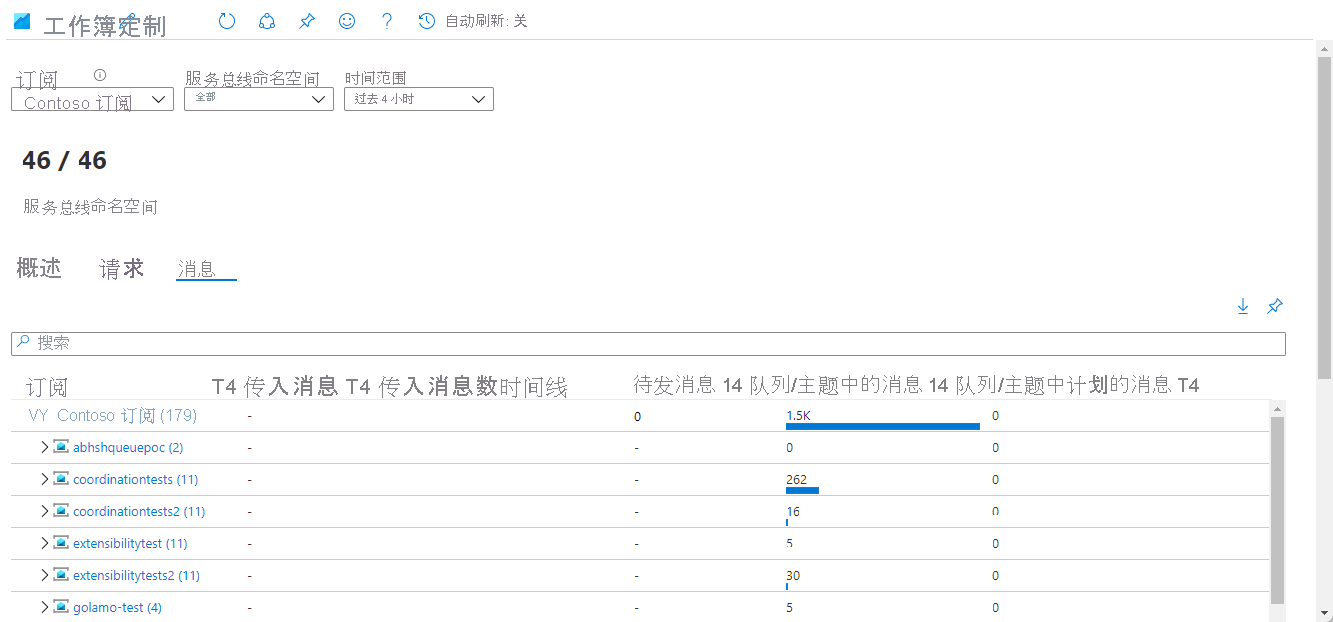
Task: Expand the coordinationtests2 (11) row
Action: click(44, 511)
